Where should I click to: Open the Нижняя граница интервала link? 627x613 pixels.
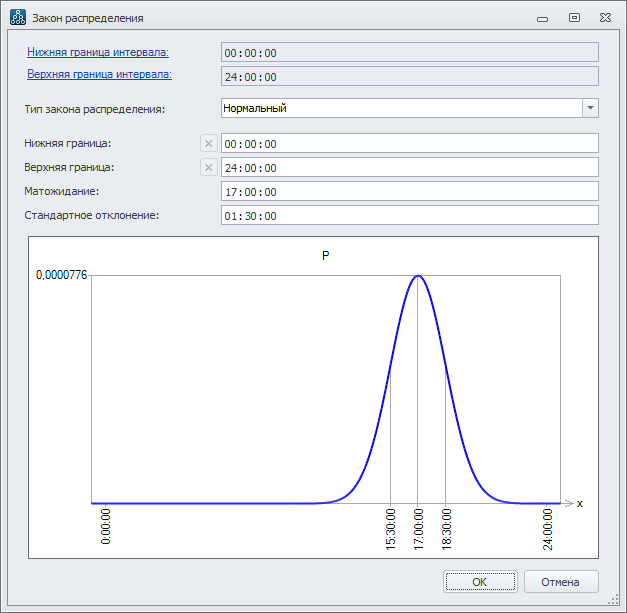(x=98, y=52)
